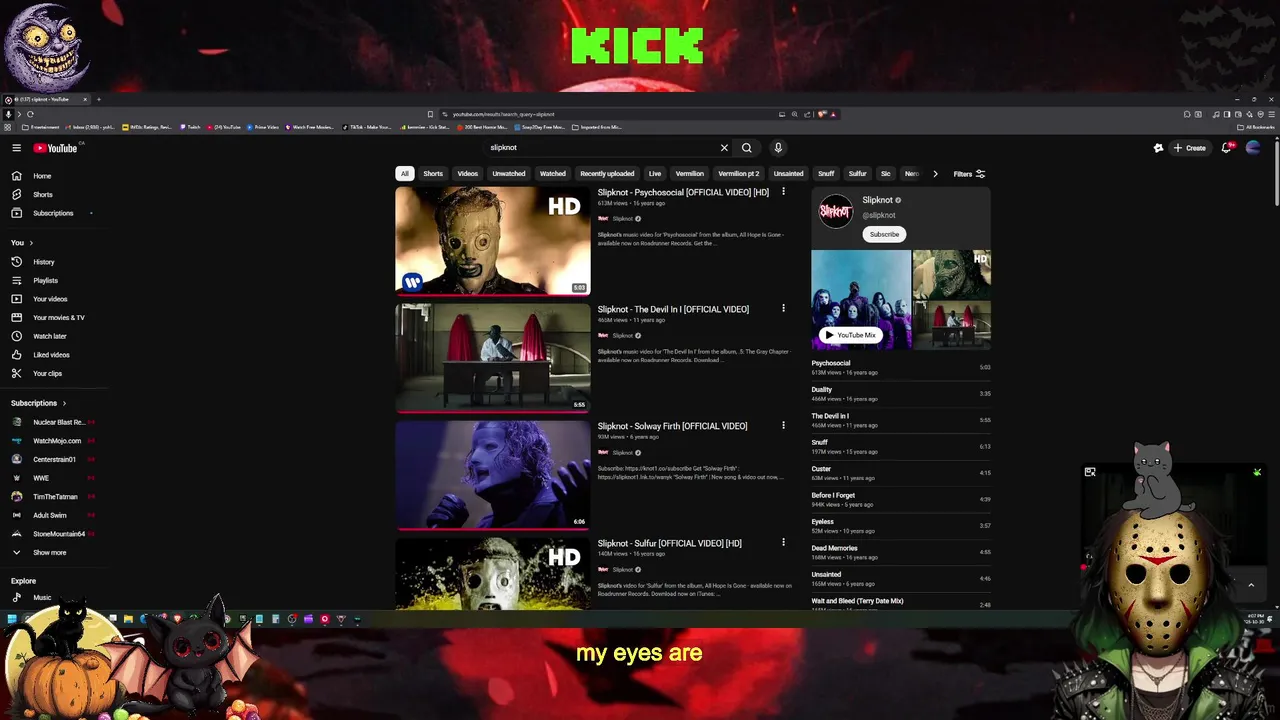Play Before I Forget from track list

901,499
